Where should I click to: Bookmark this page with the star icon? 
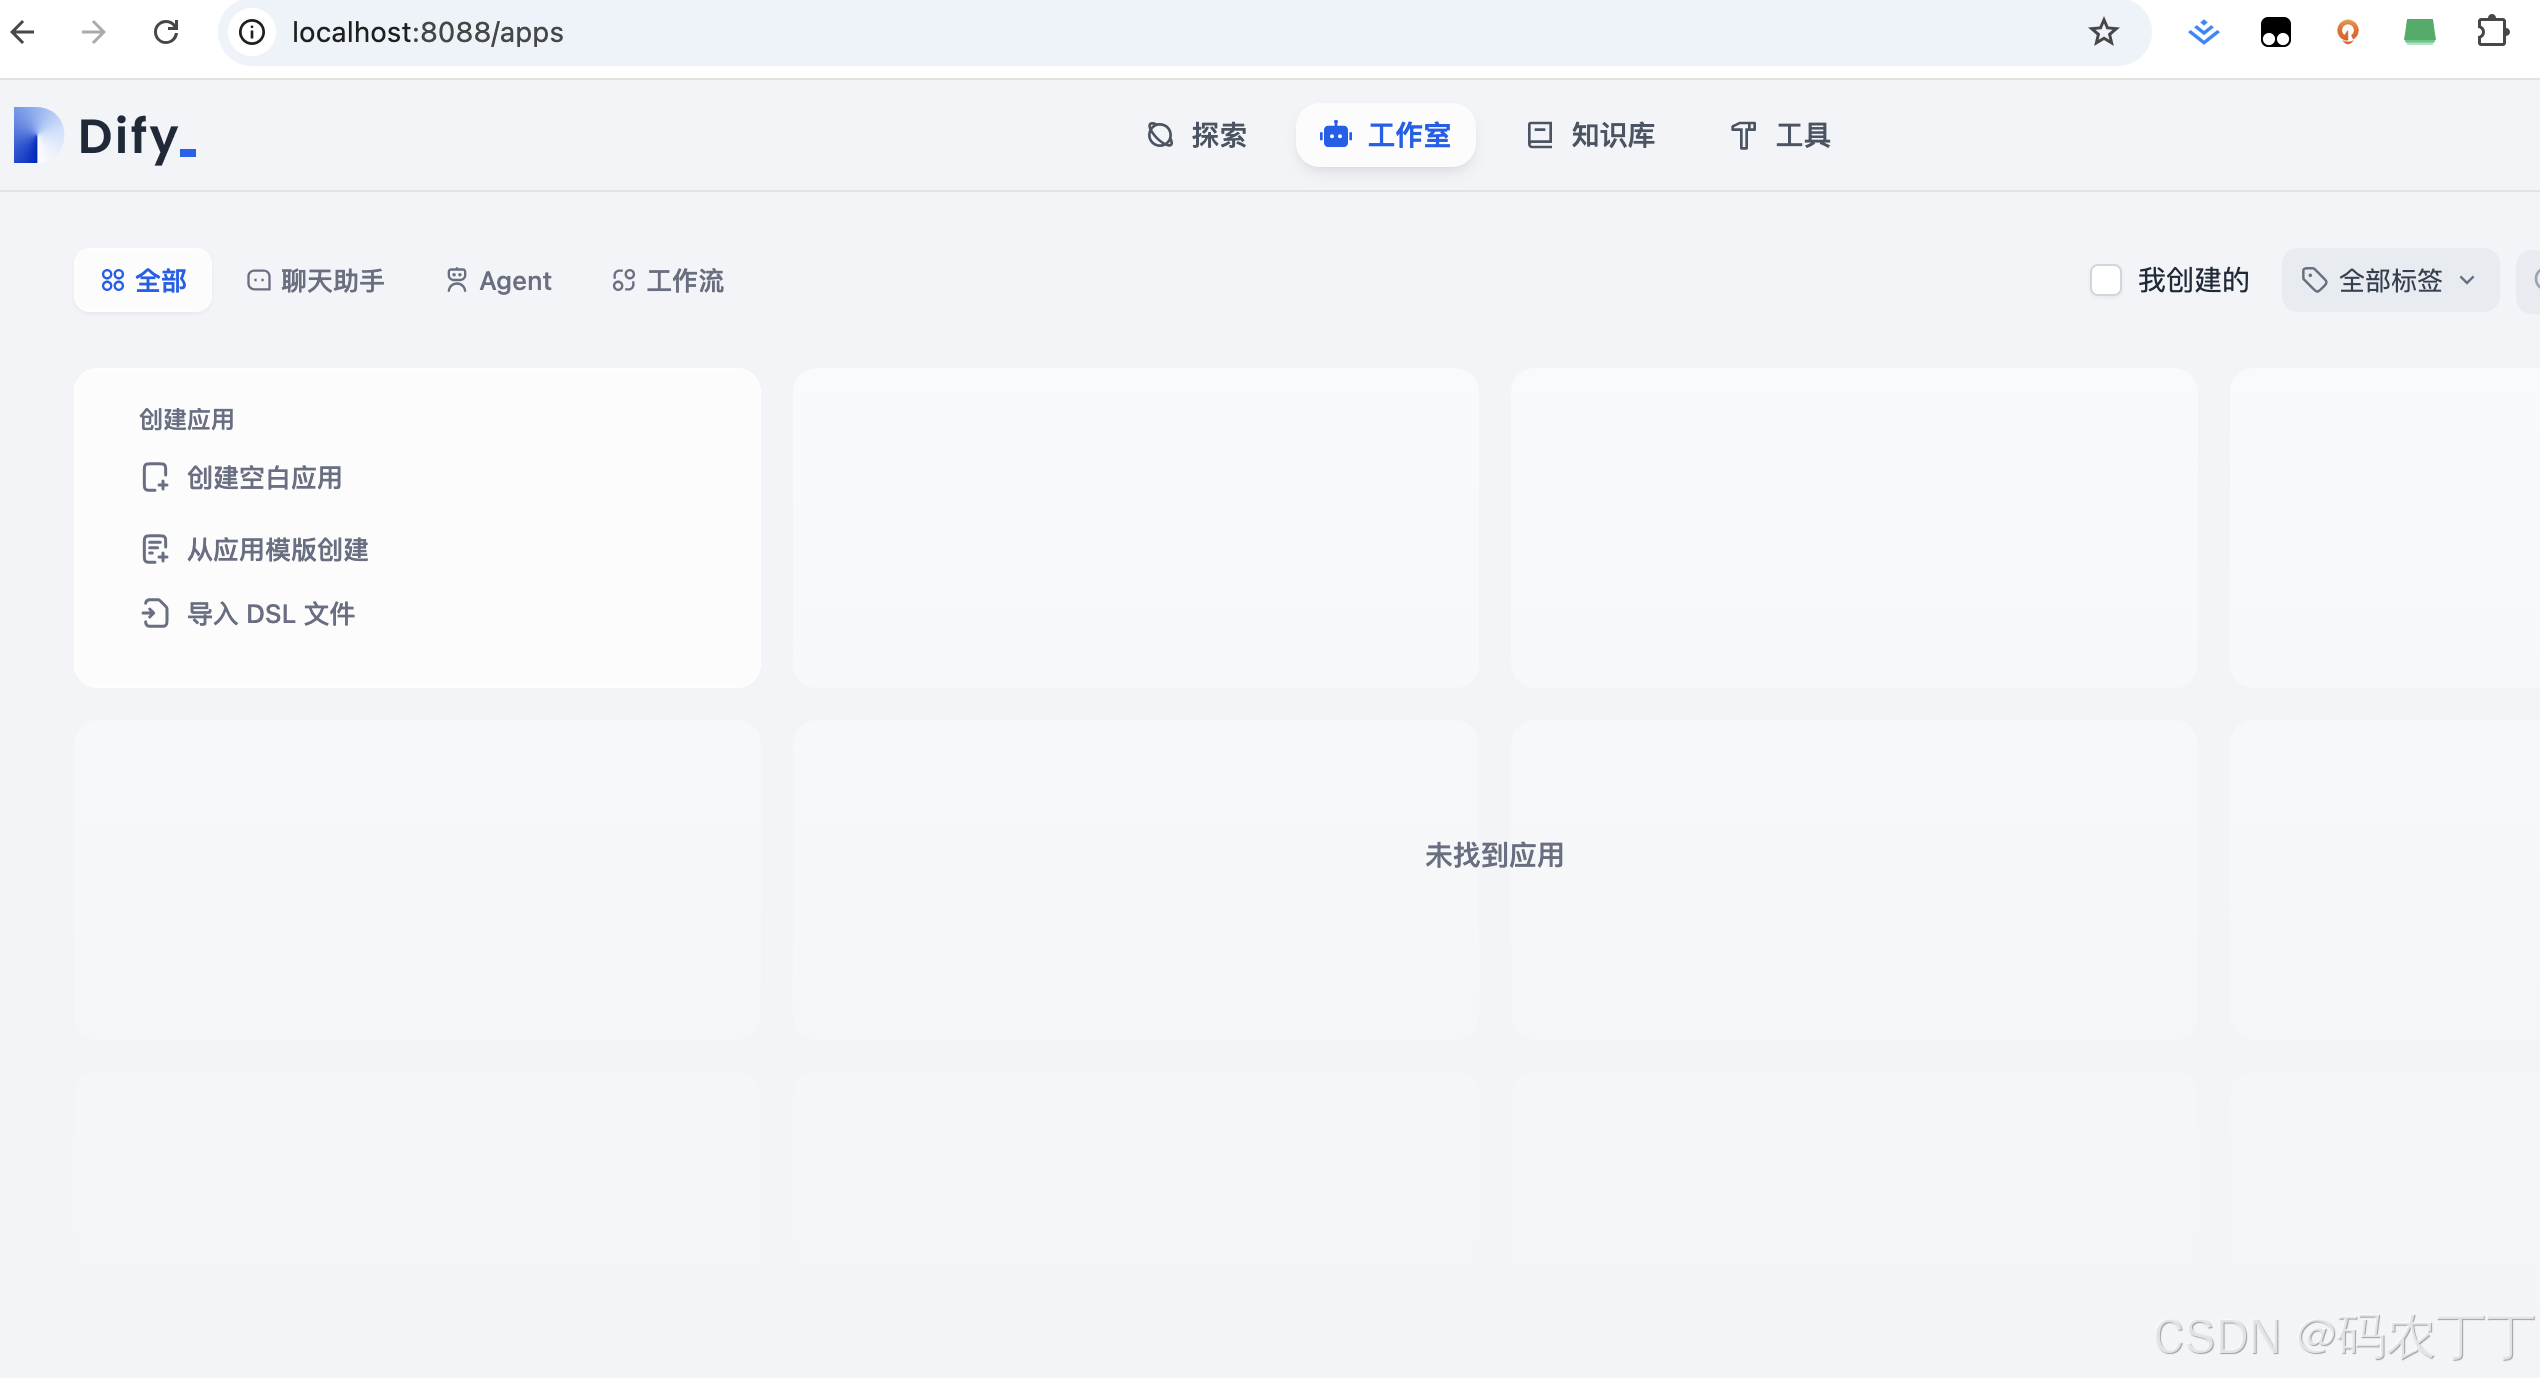click(2103, 32)
